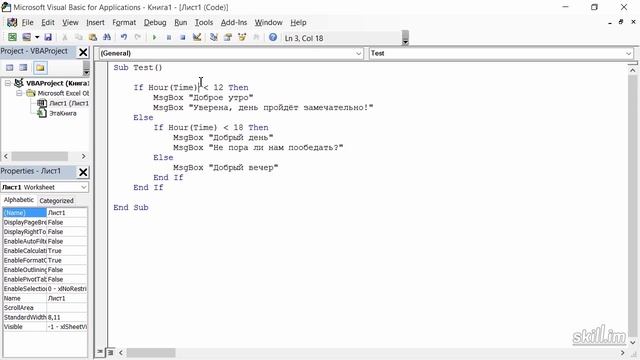Click the Project panel horizontal scrollbar thumb
This screenshot has height=360, width=640.
tap(40, 156)
